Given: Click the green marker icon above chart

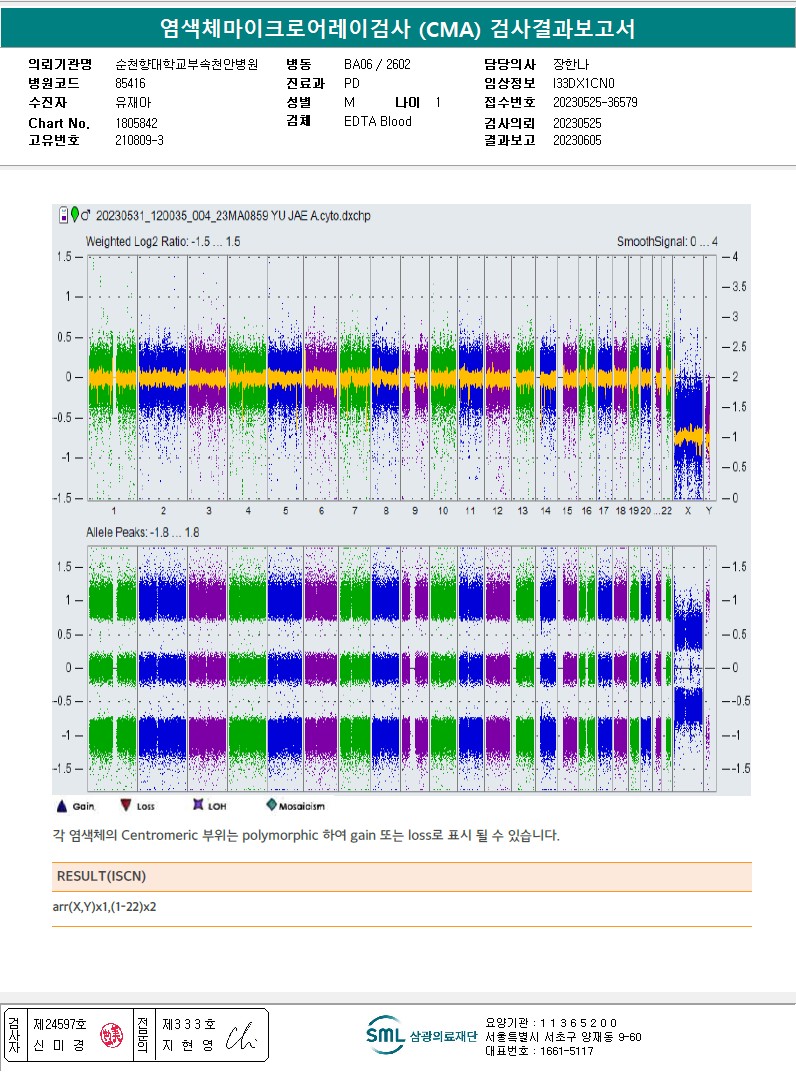Looking at the screenshot, I should tap(75, 215).
